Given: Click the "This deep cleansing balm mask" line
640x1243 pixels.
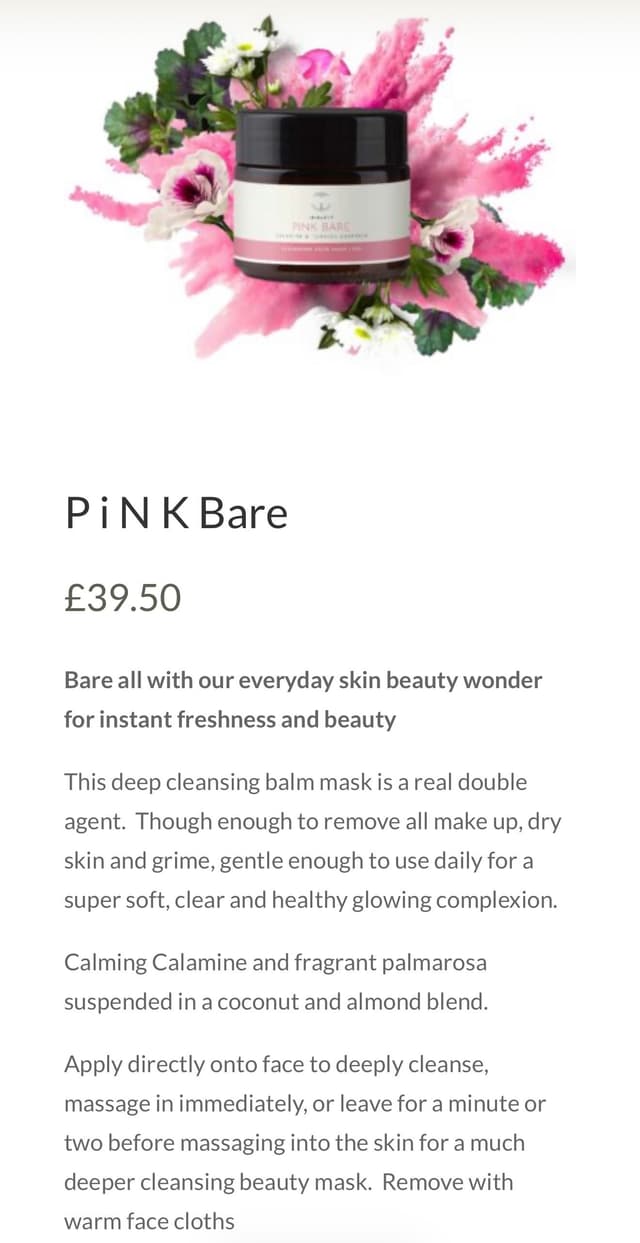Looking at the screenshot, I should click(295, 782).
